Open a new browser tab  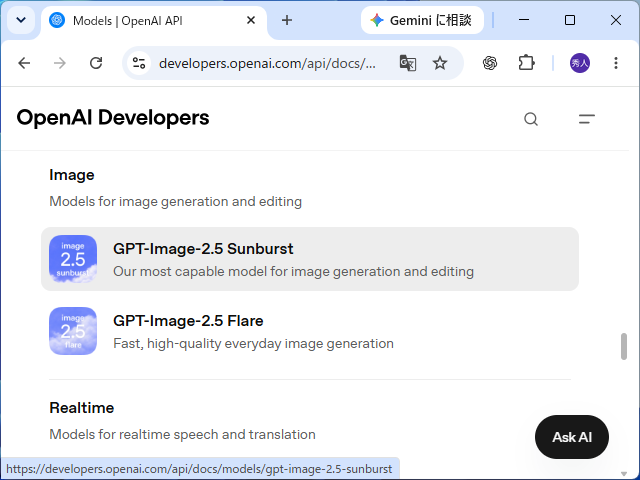(287, 20)
